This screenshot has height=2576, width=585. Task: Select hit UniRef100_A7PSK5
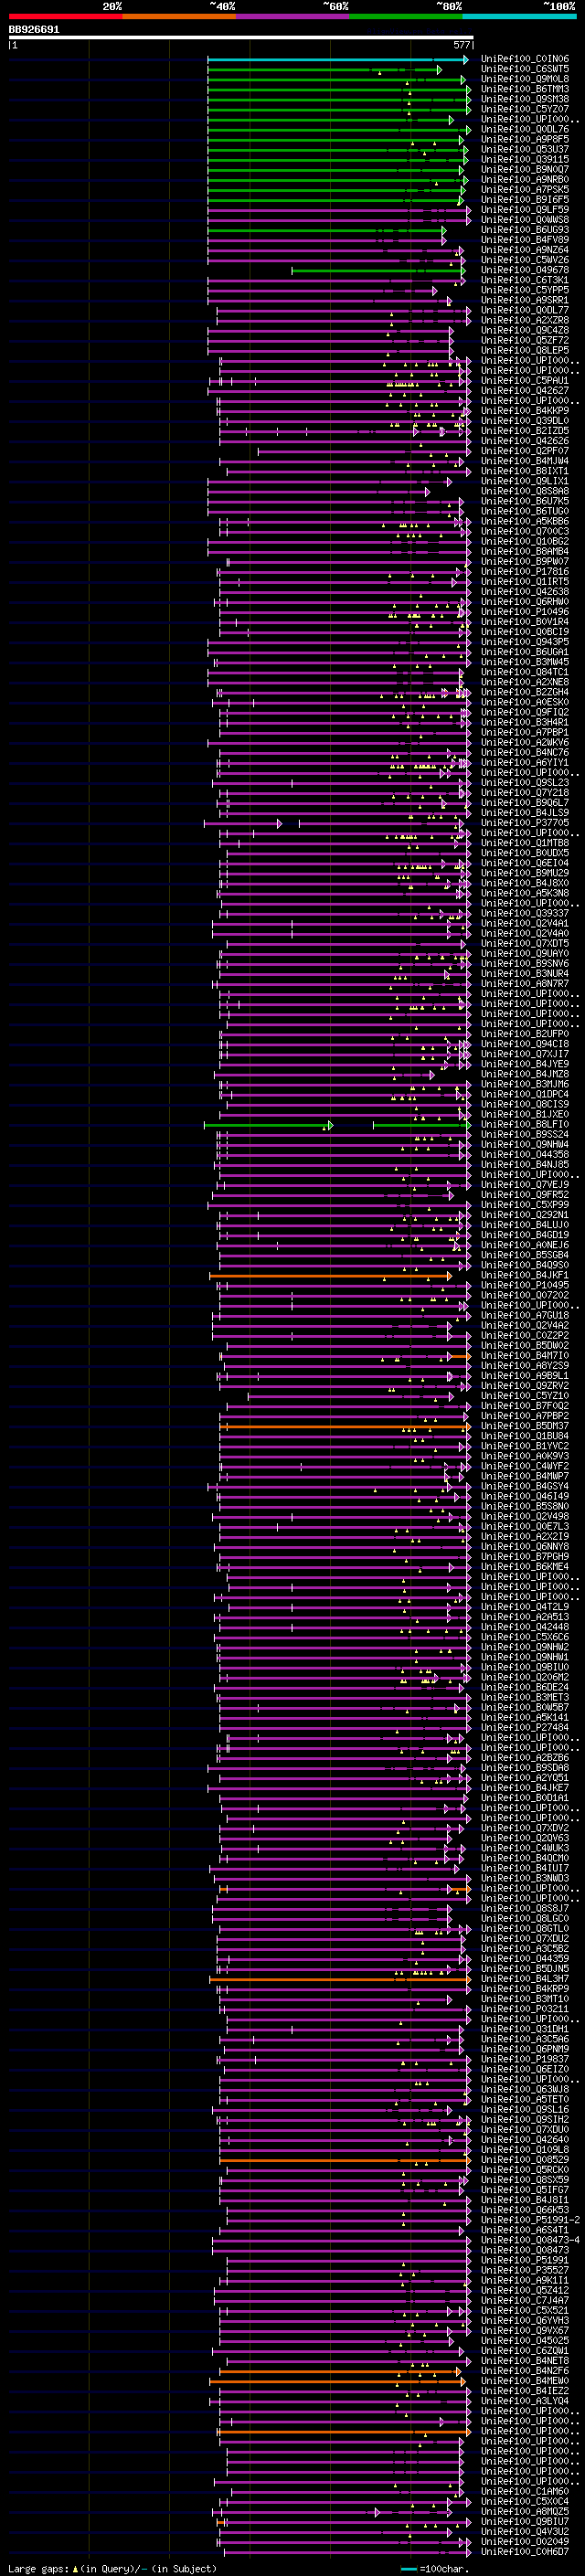tap(525, 189)
